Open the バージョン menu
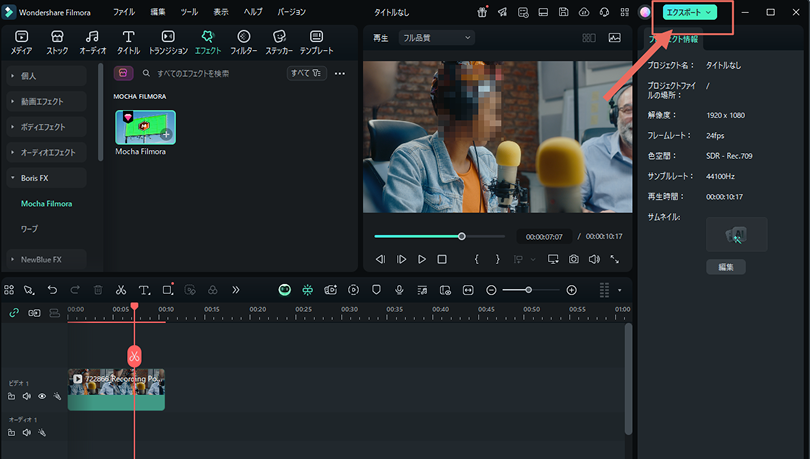This screenshot has width=810, height=459. [291, 12]
